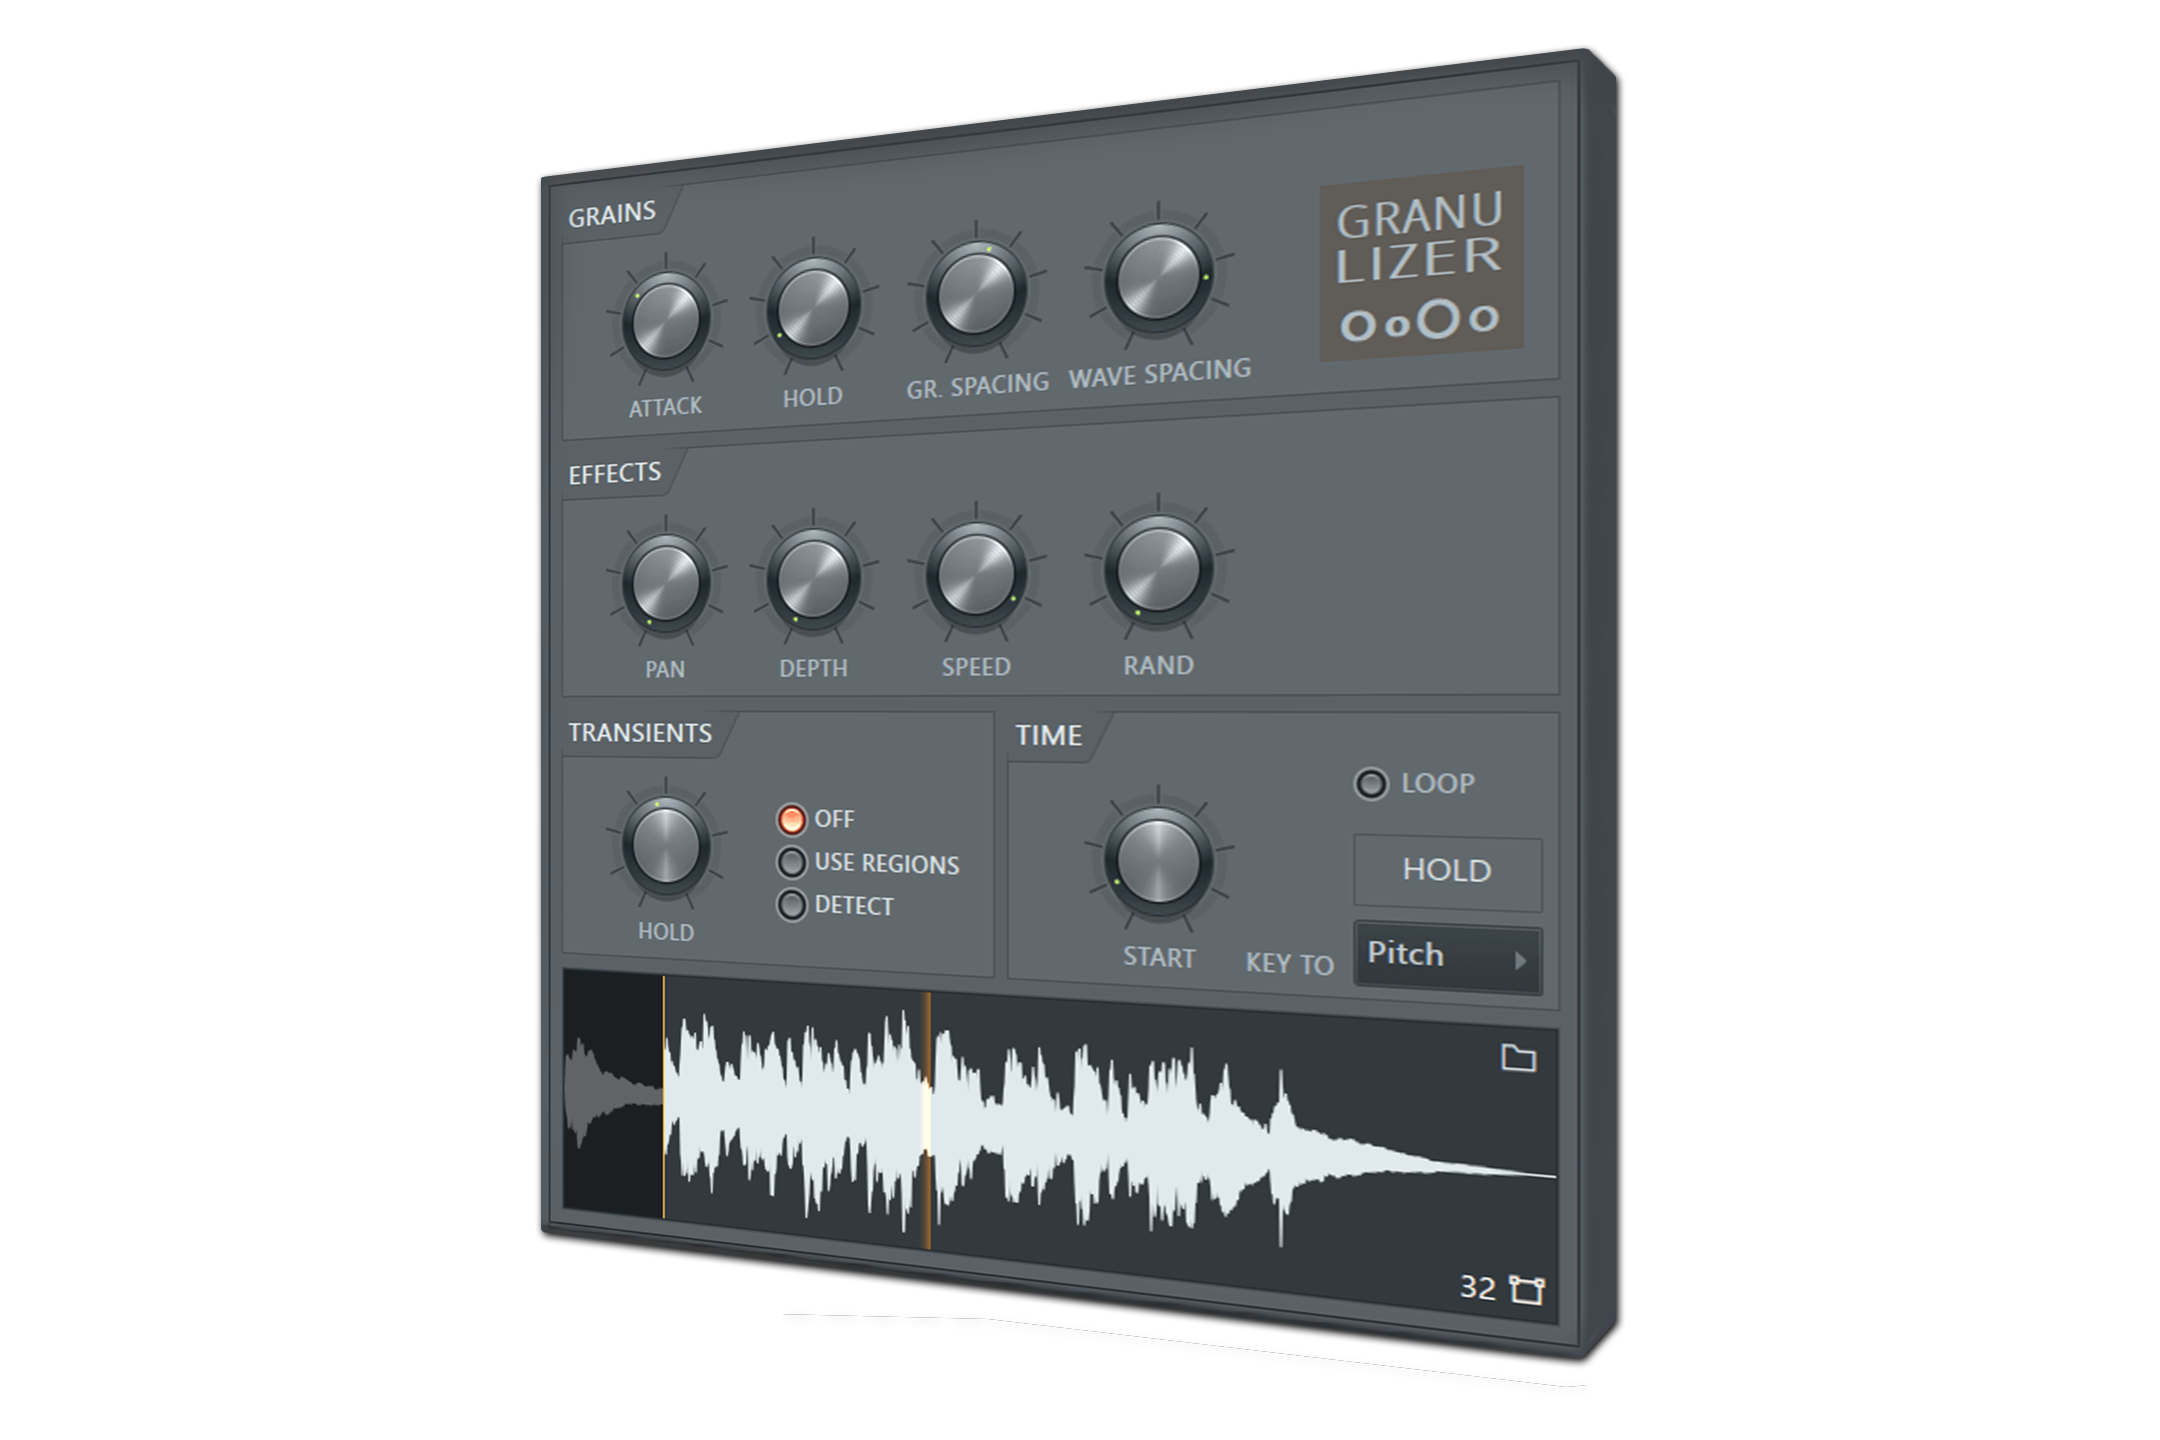Click the Grains HOLD knob

point(812,308)
